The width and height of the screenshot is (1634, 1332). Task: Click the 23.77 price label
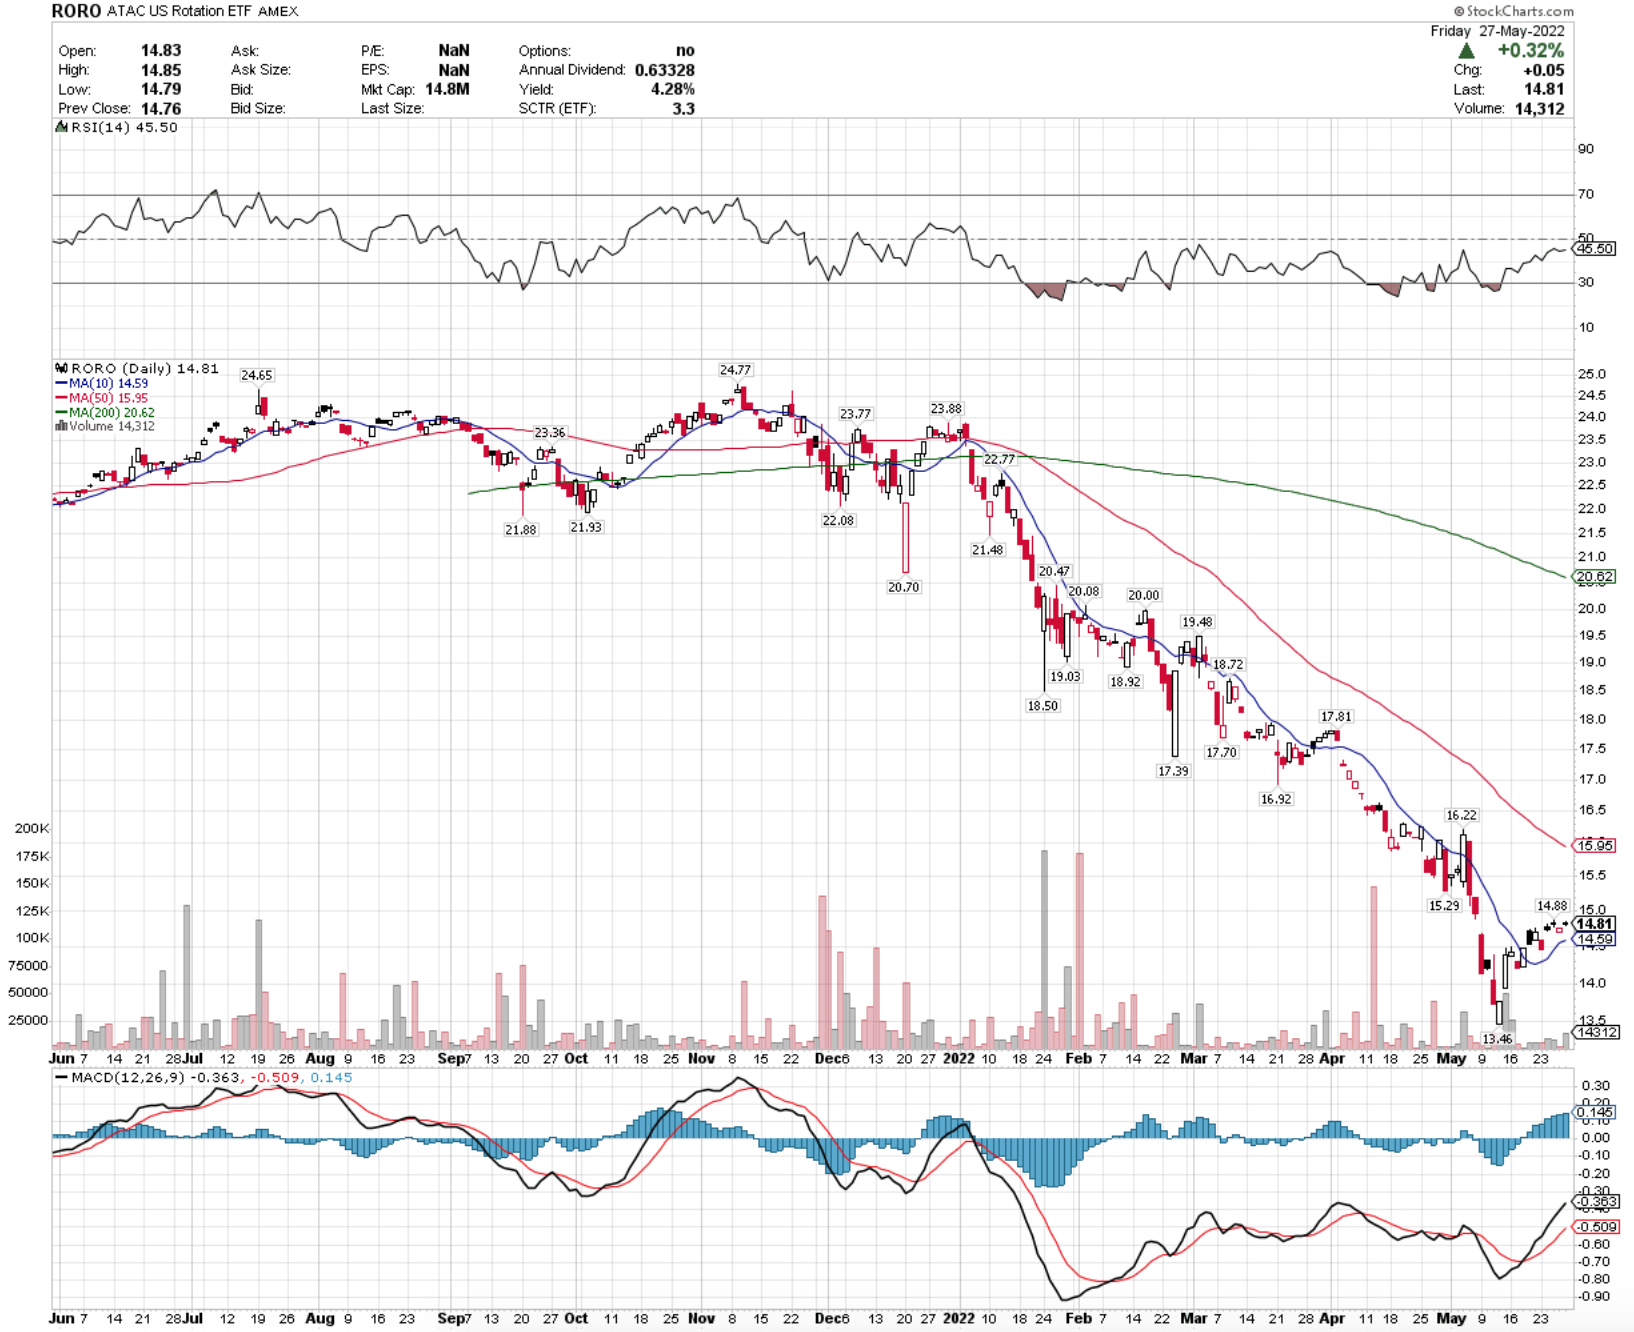point(855,413)
